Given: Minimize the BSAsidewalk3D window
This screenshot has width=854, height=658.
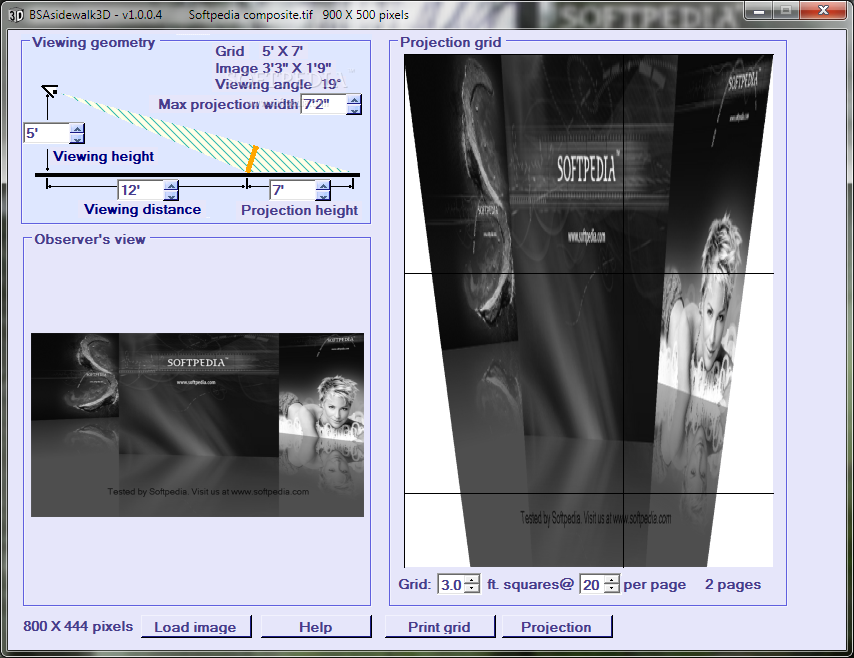Looking at the screenshot, I should 759,10.
